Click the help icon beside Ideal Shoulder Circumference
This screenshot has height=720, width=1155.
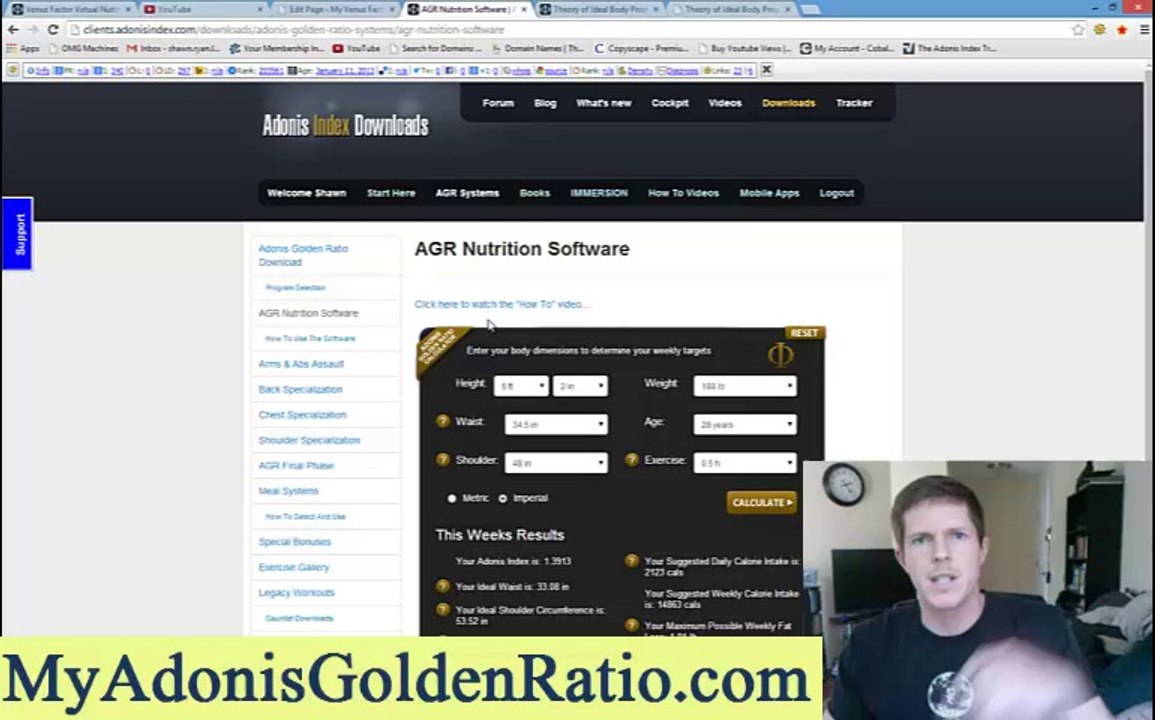click(442, 610)
